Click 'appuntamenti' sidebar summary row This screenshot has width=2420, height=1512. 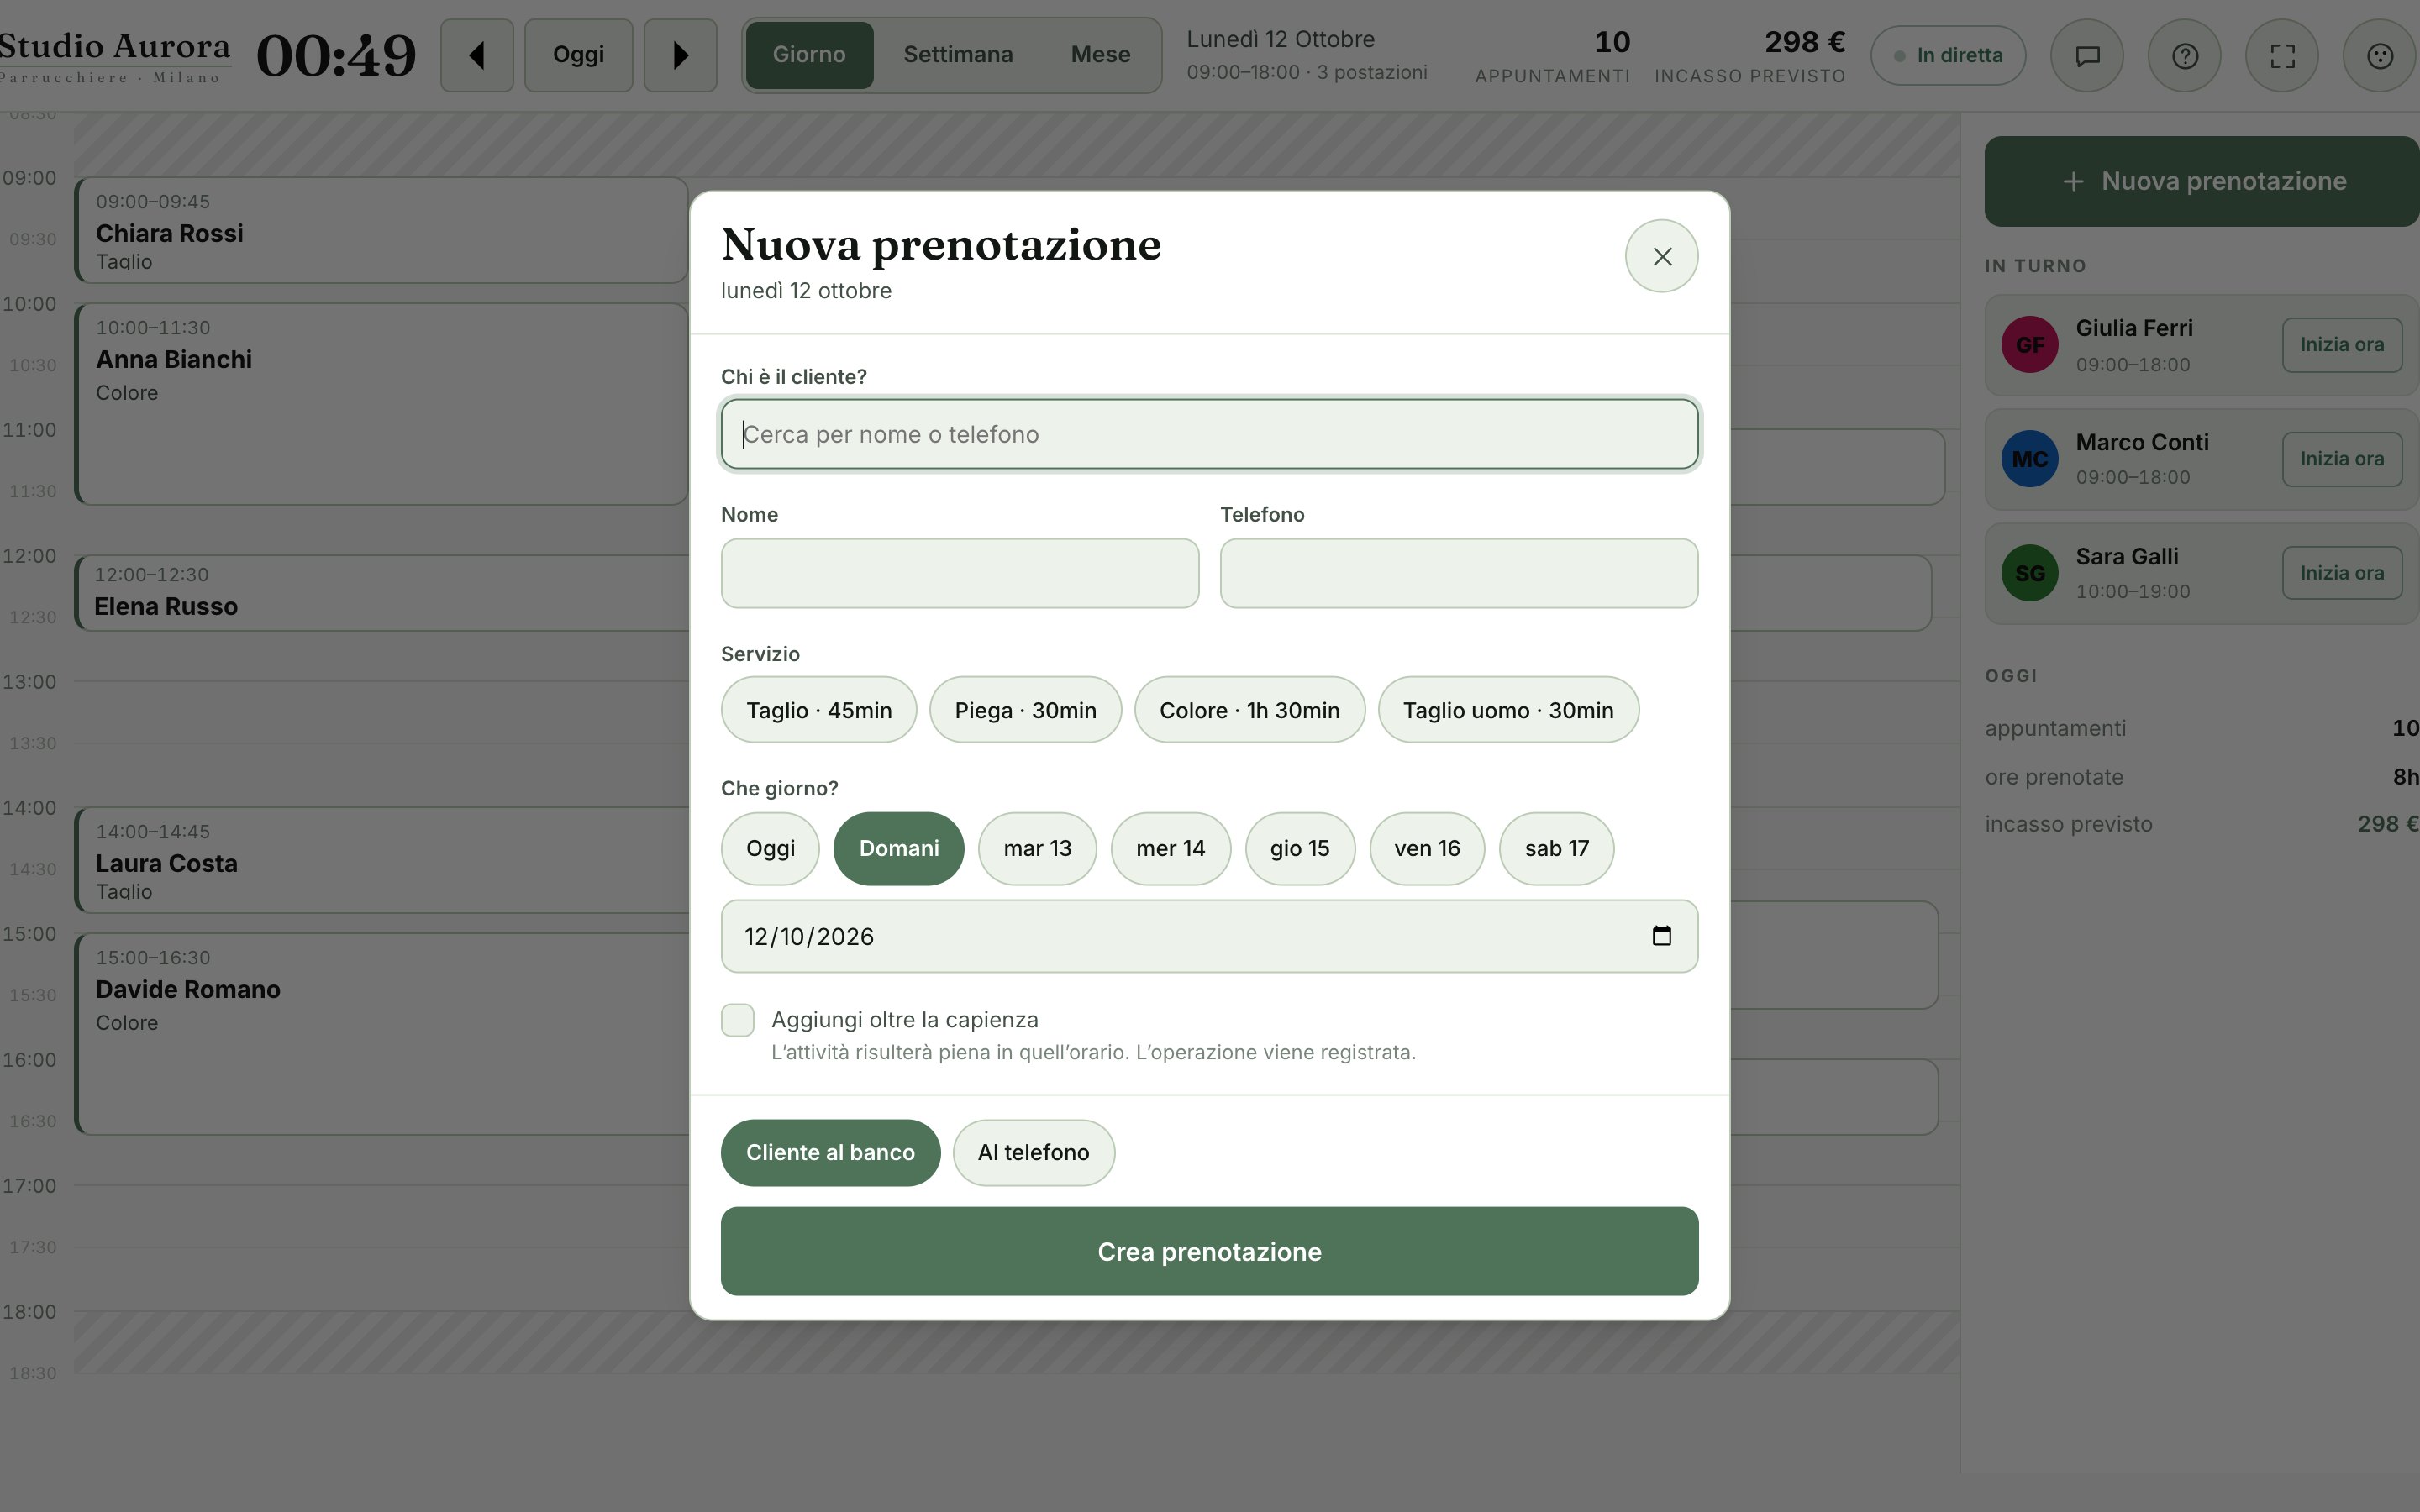coord(2202,729)
